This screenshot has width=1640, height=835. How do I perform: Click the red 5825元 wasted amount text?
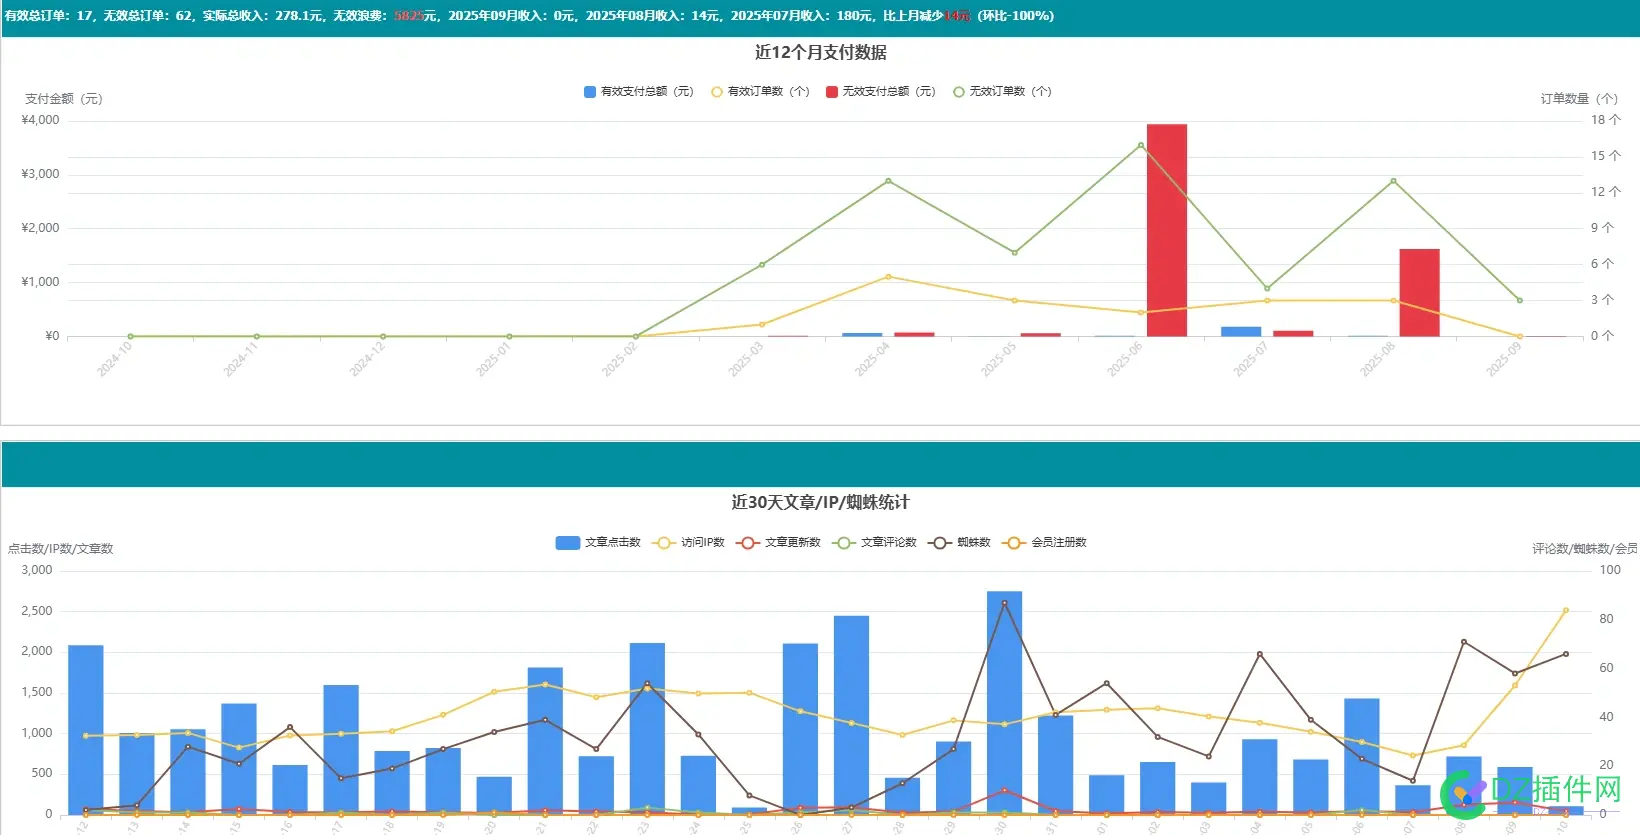[x=408, y=16]
